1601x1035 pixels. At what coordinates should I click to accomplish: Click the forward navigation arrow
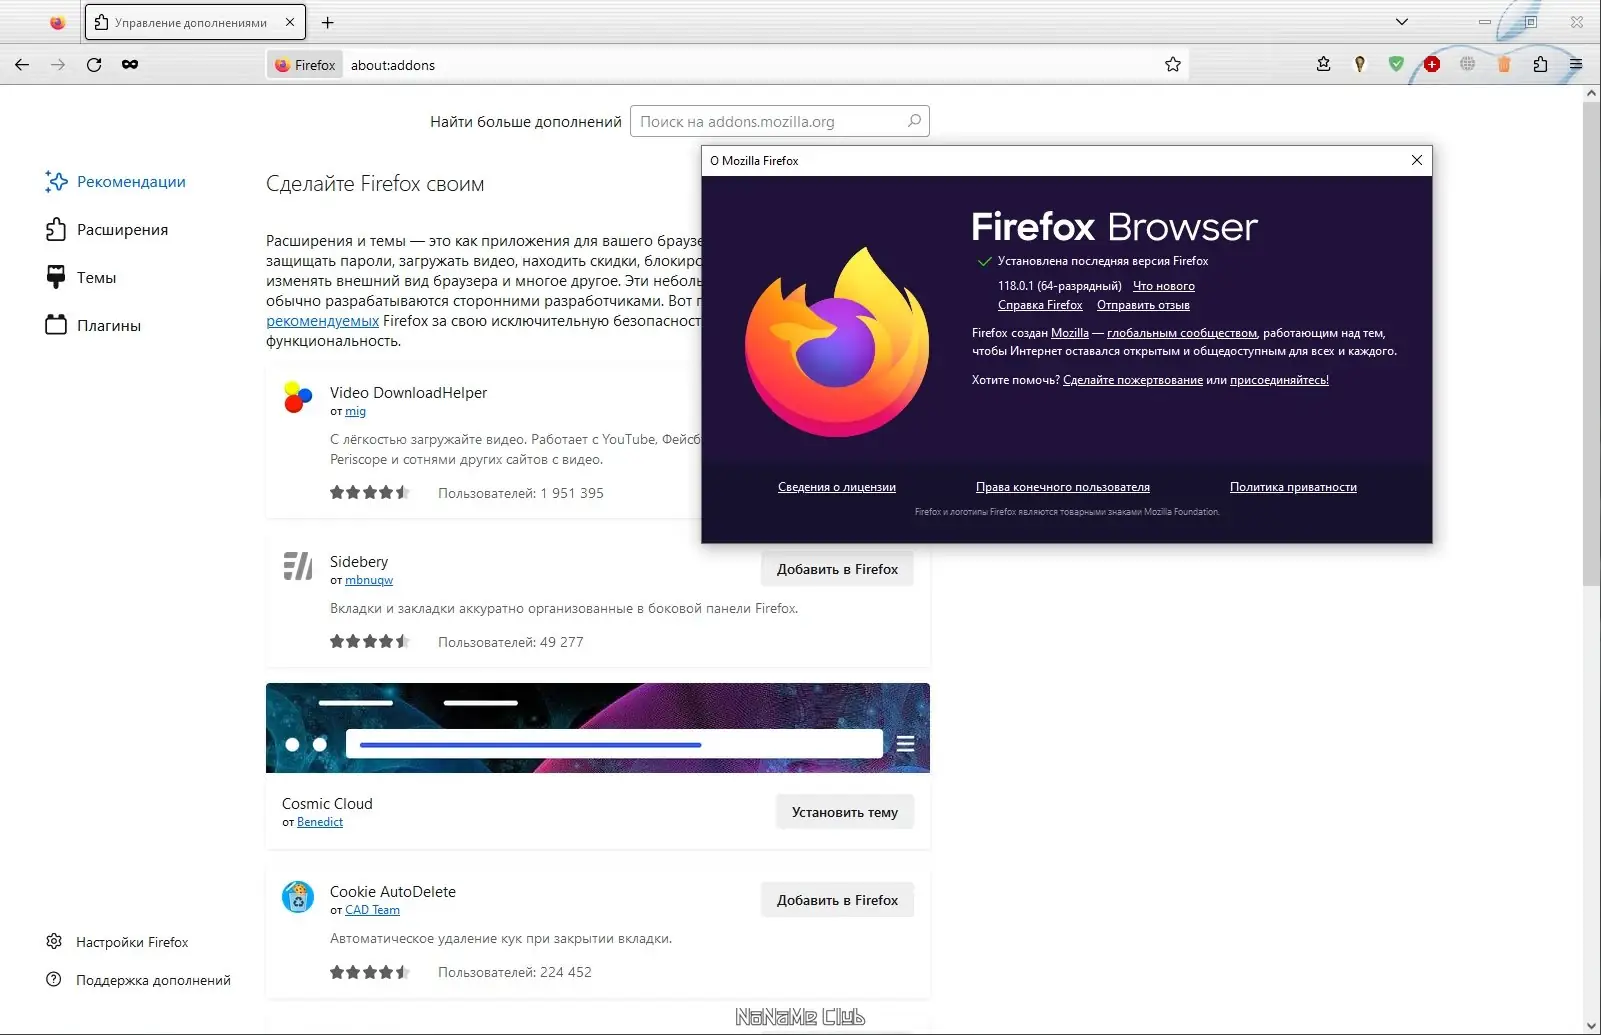(x=58, y=65)
